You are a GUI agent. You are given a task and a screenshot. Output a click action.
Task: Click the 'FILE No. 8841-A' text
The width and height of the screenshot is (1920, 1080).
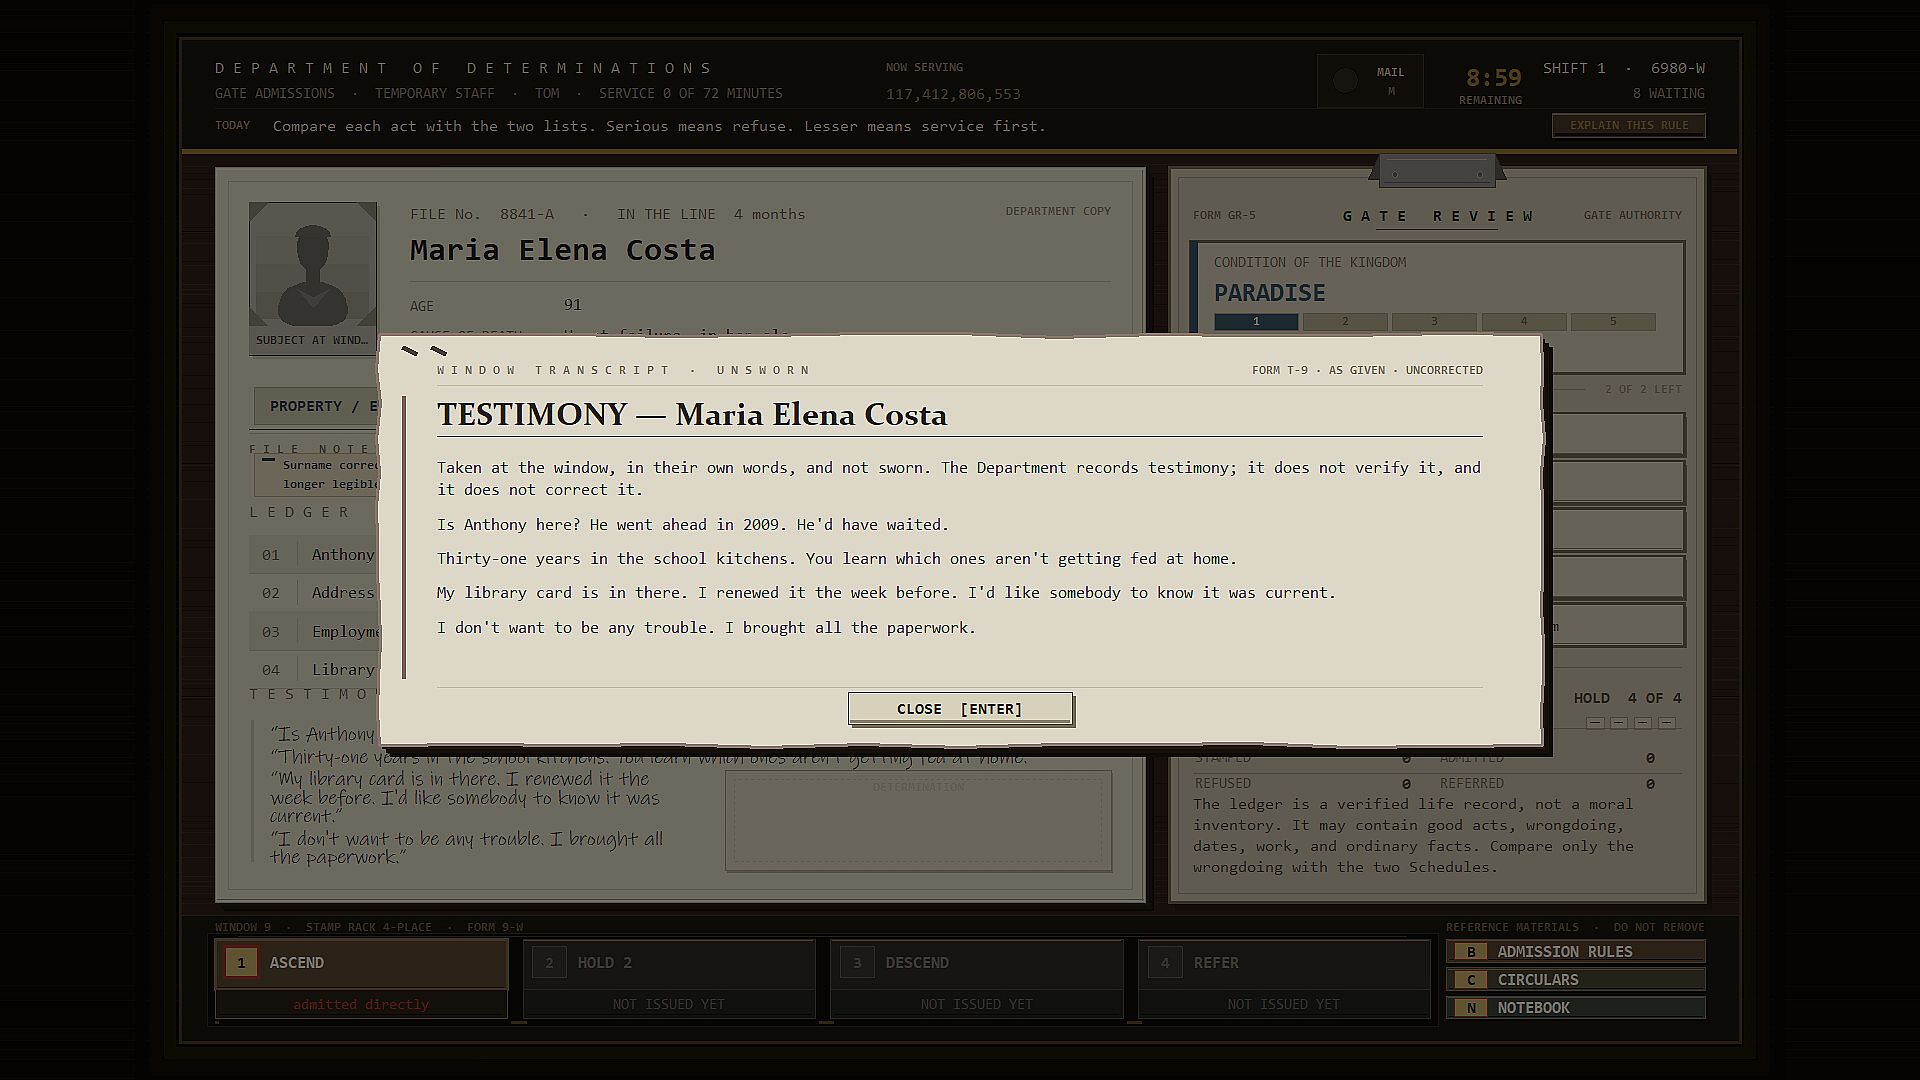[482, 214]
